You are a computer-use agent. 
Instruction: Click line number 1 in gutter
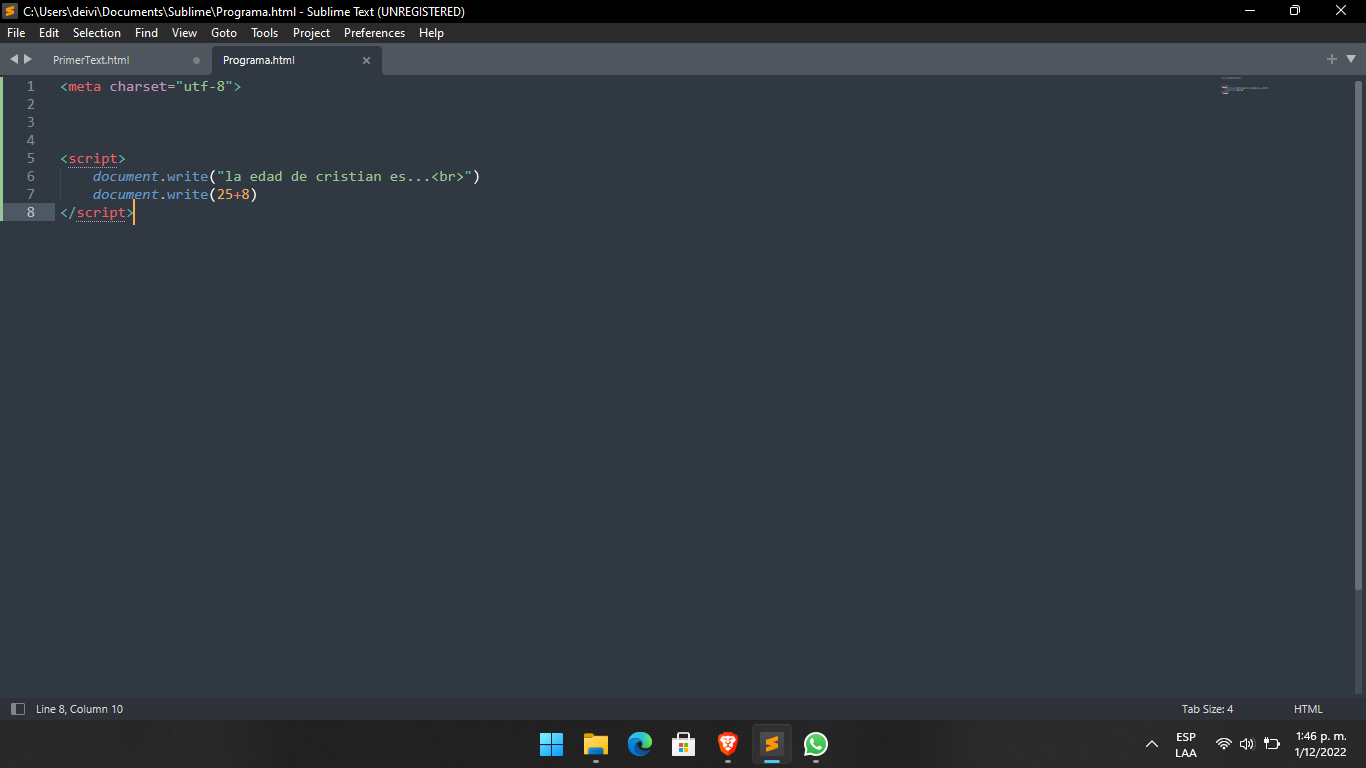31,86
